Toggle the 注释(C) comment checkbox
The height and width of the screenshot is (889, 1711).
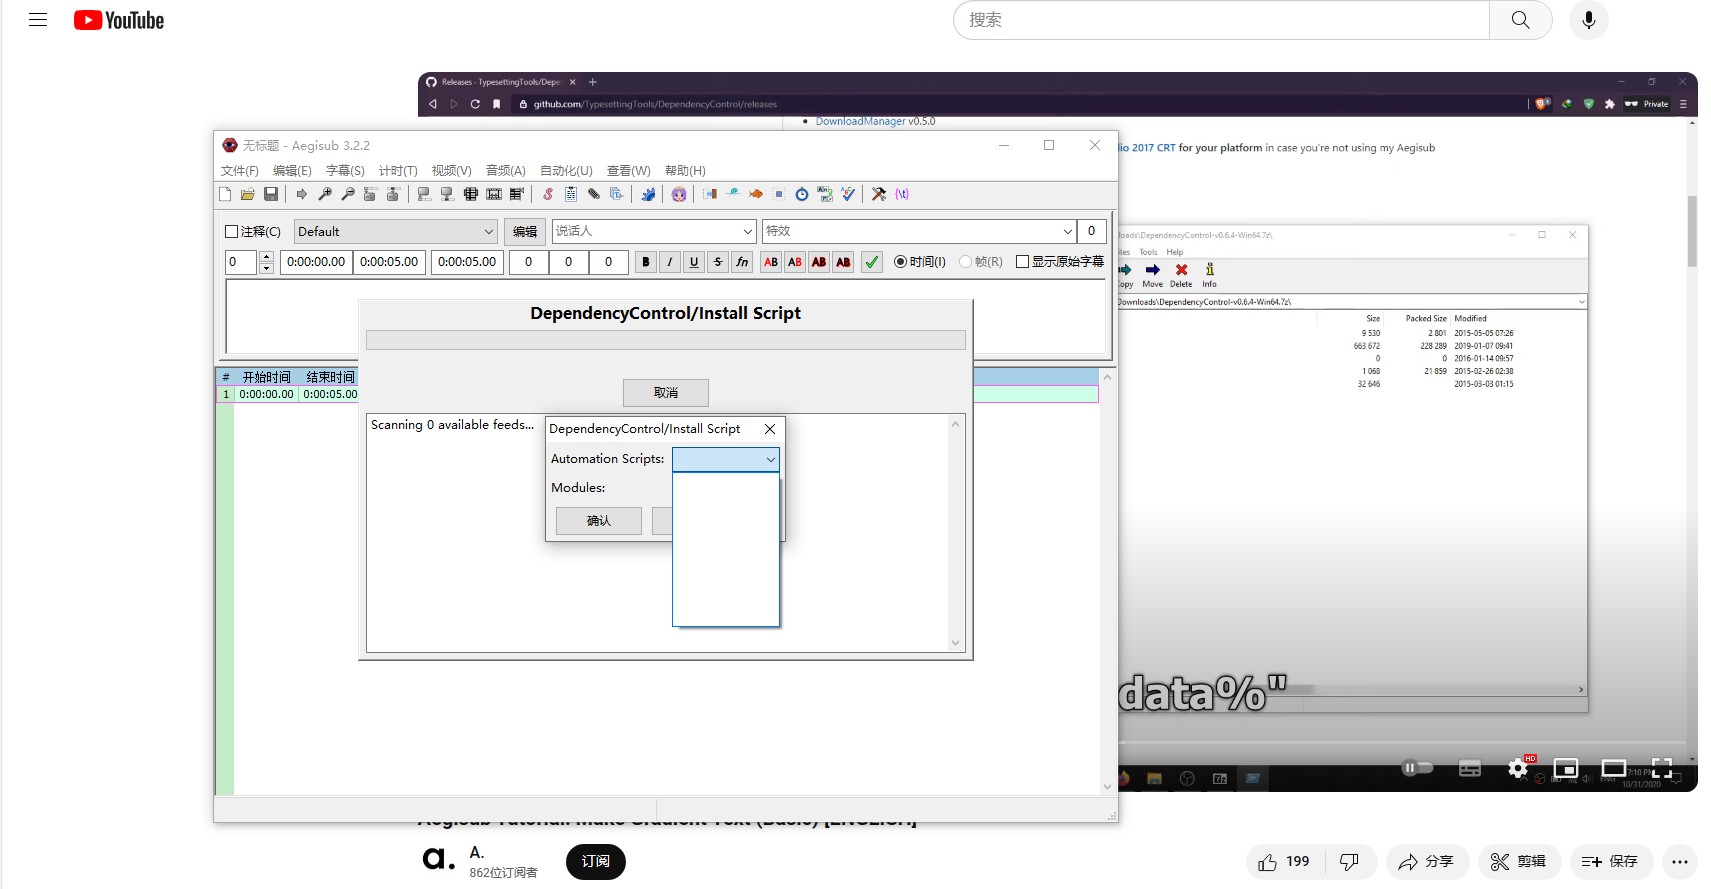pos(253,231)
